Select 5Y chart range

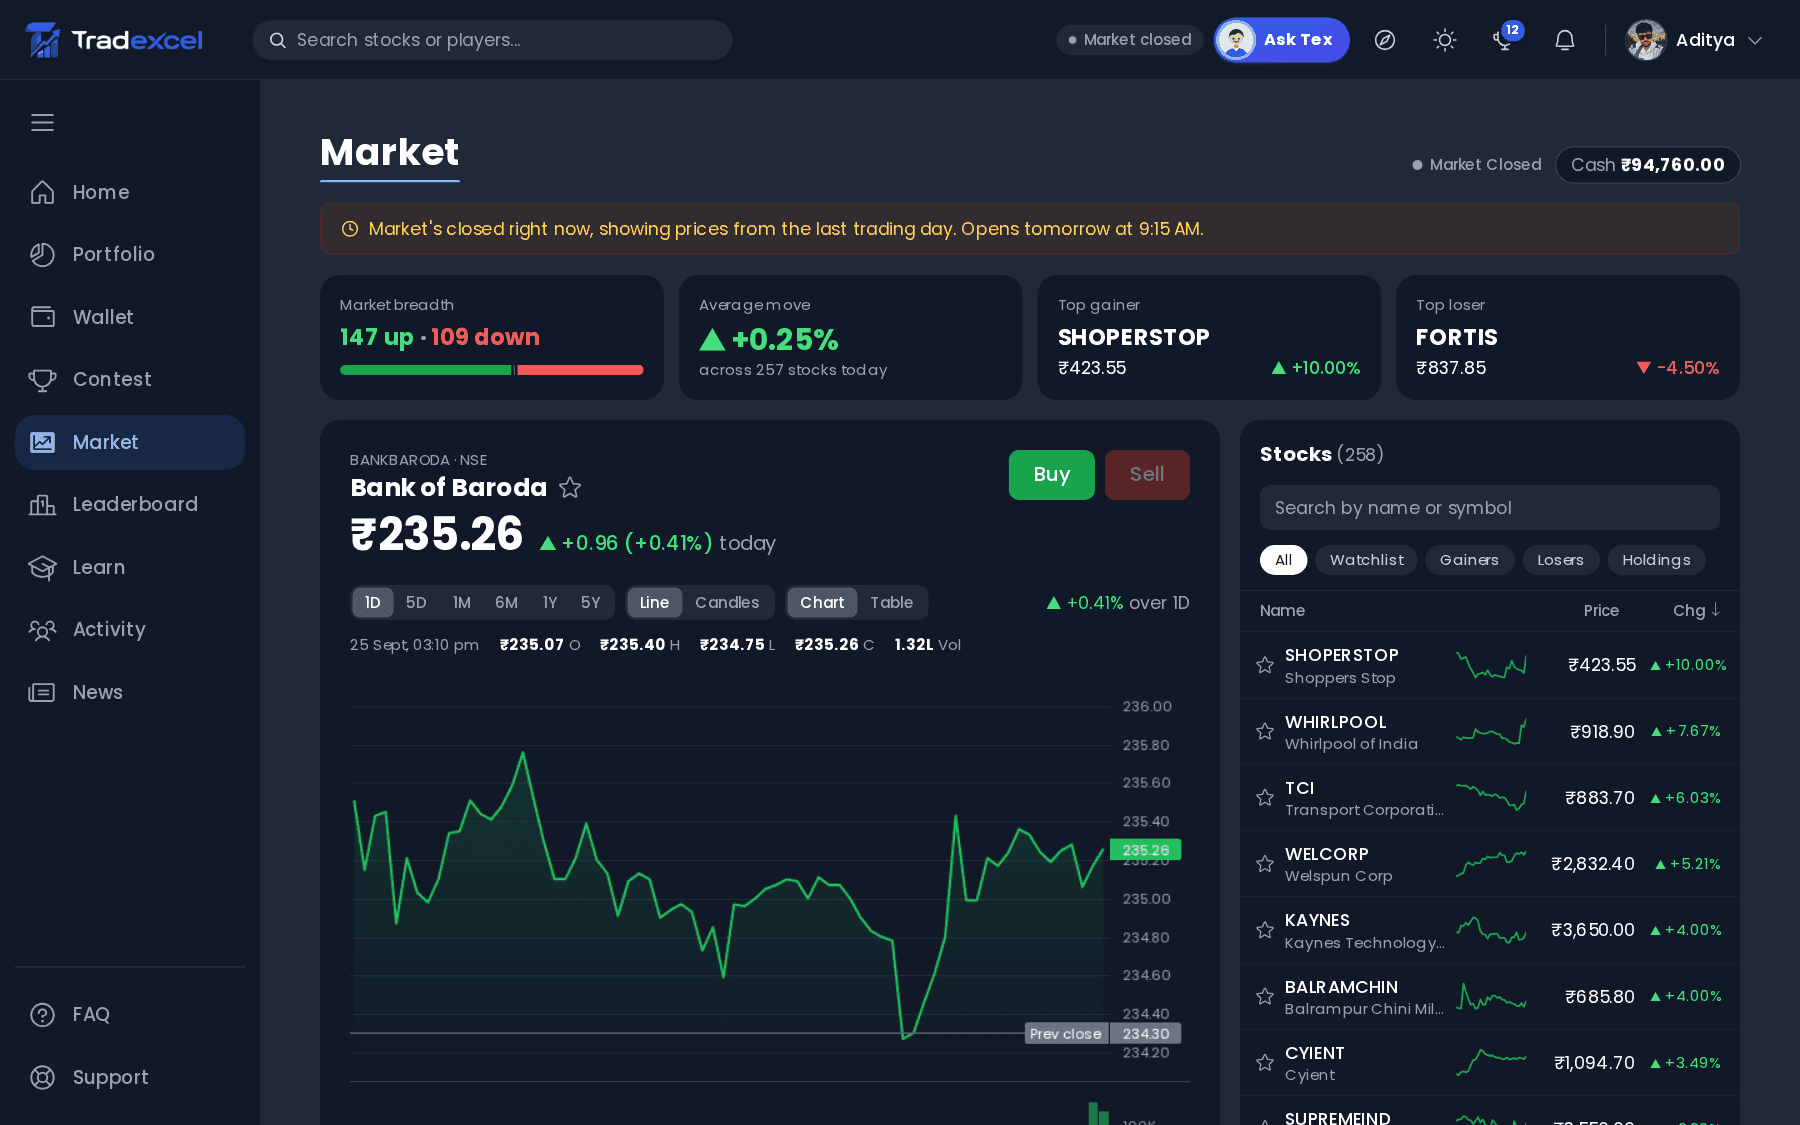[590, 602]
